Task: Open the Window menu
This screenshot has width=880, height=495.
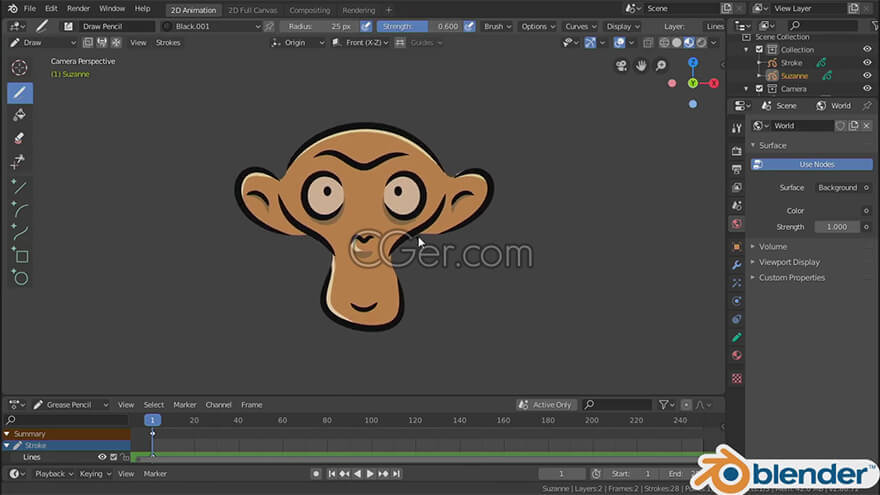Action: coord(112,9)
